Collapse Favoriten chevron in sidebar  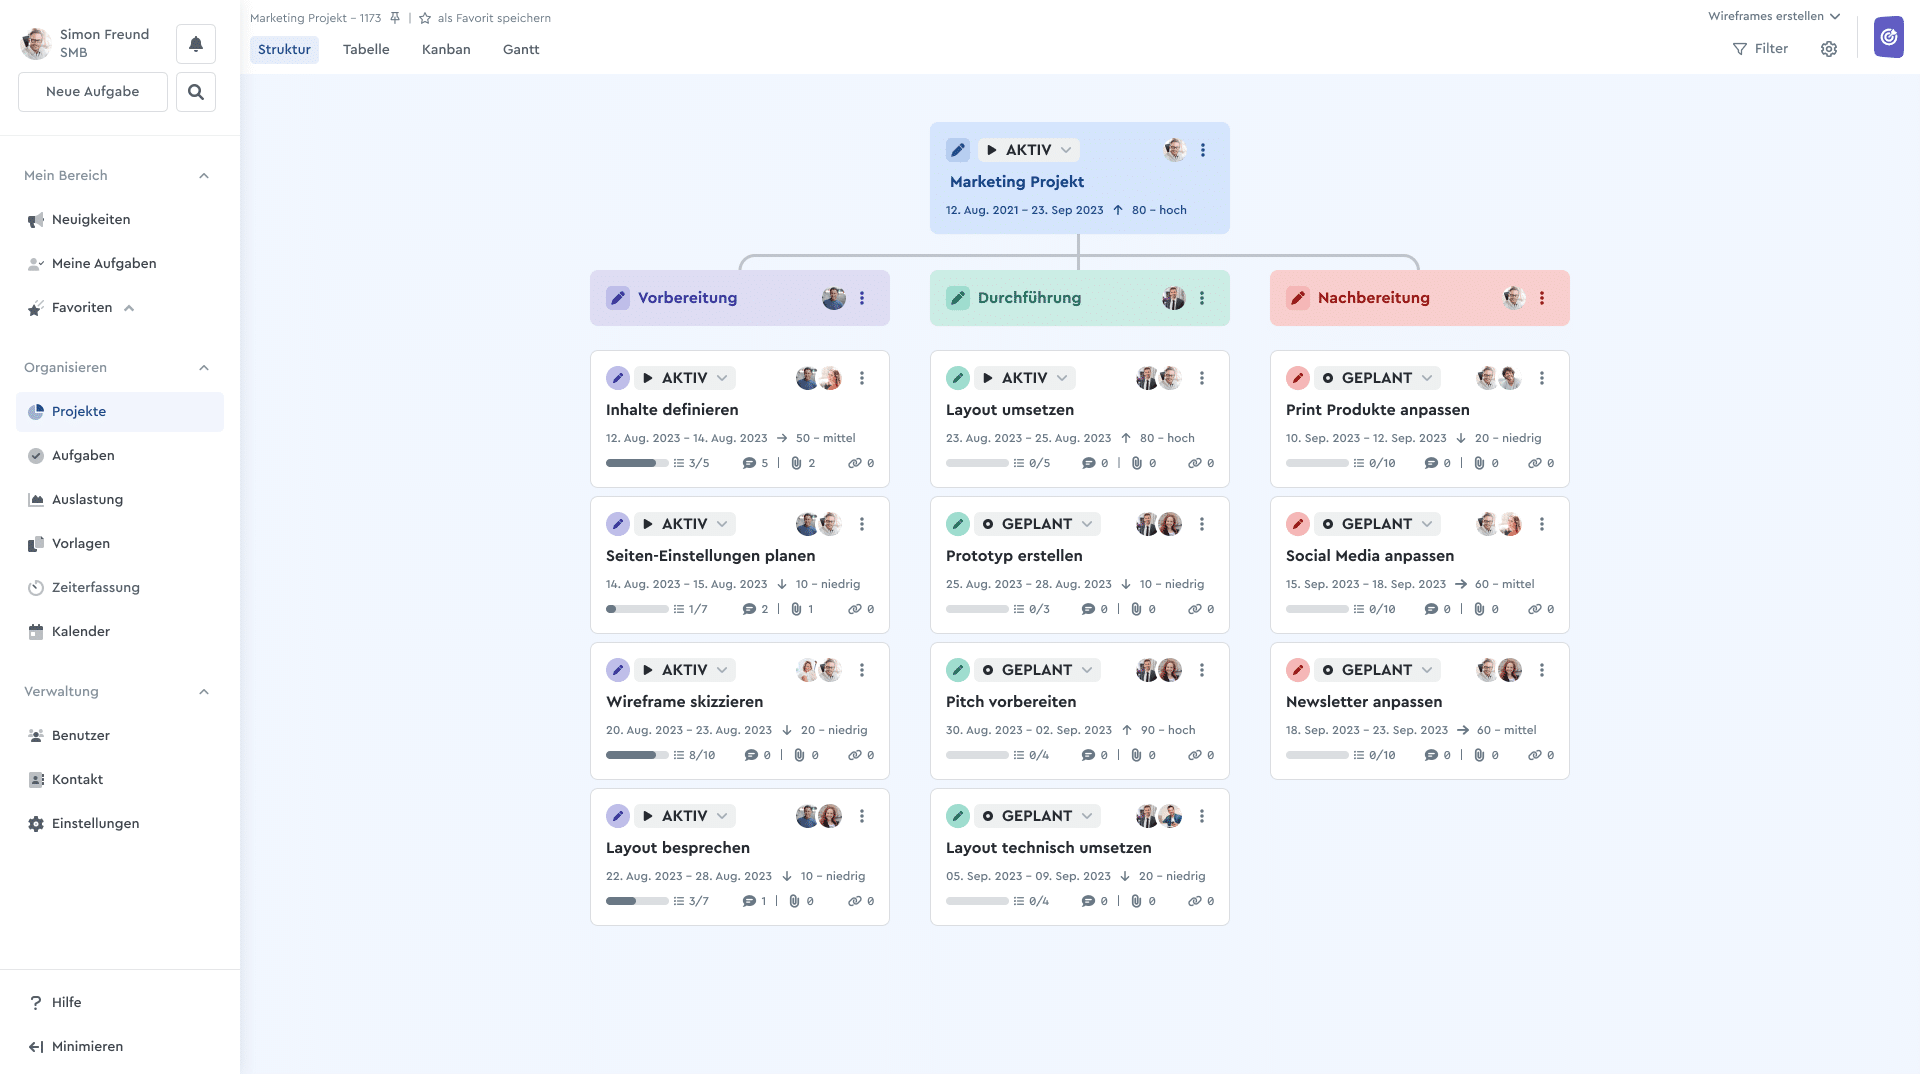129,308
